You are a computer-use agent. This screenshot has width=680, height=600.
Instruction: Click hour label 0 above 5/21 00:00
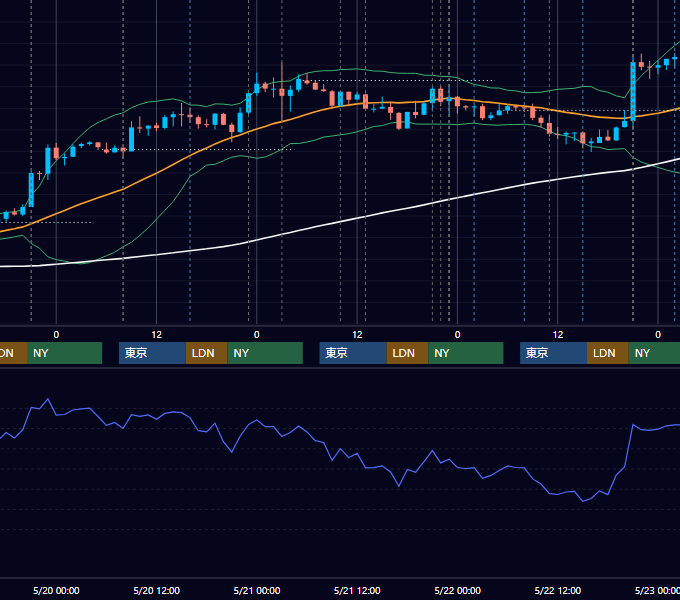pyautogui.click(x=257, y=335)
